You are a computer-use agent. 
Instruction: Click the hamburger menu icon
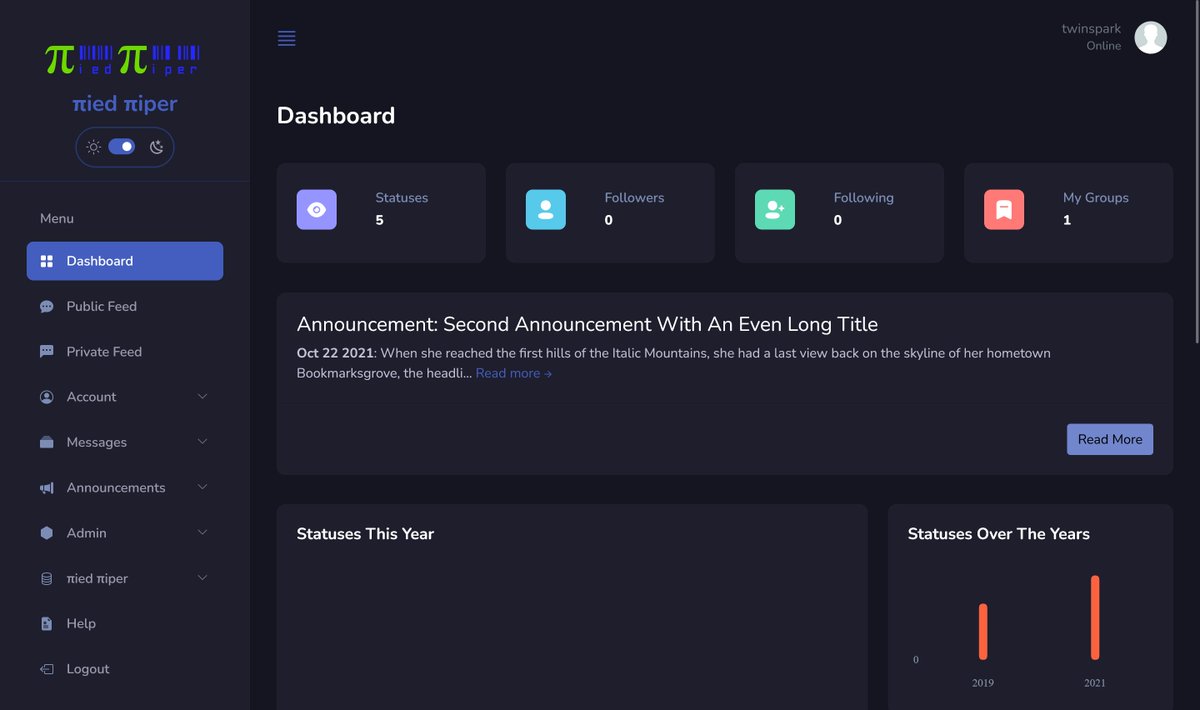coord(286,38)
